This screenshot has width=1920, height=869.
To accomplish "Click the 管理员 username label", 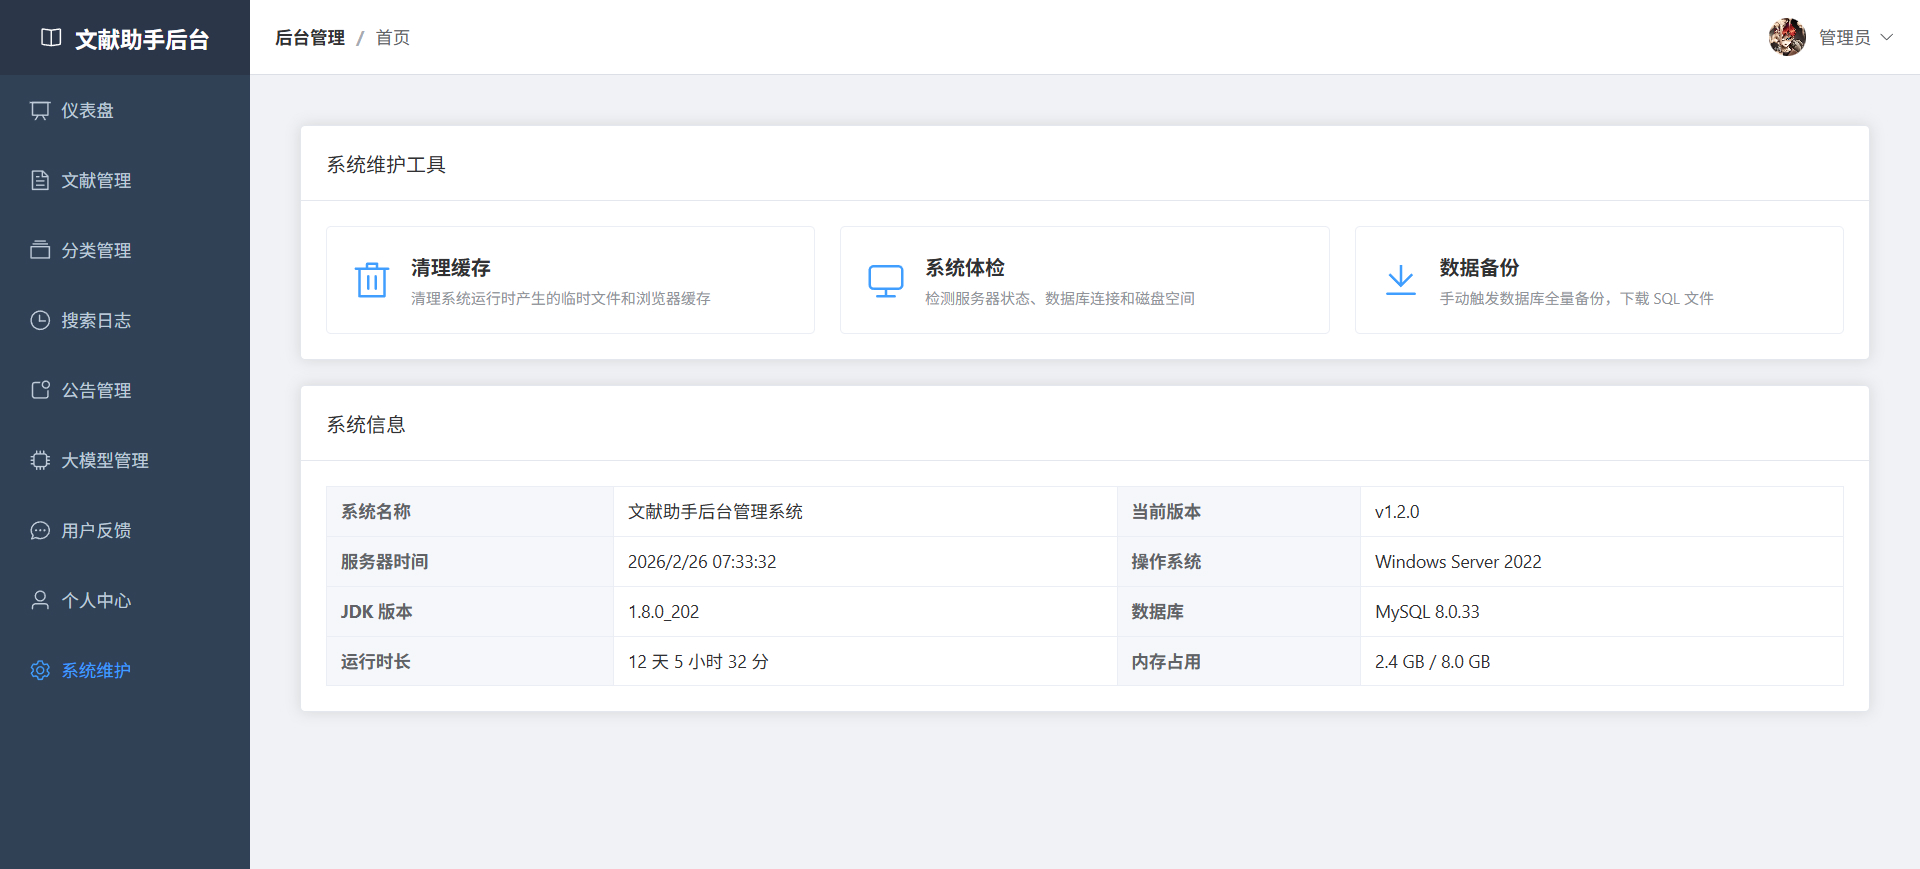I will tap(1845, 38).
